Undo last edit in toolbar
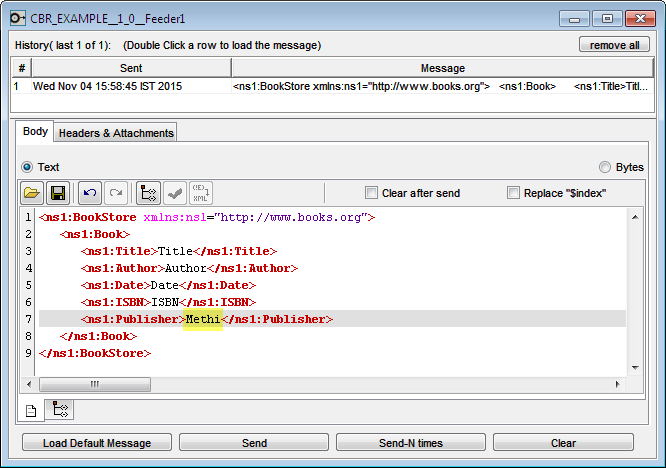Viewport: 666px width, 468px height. [90, 193]
